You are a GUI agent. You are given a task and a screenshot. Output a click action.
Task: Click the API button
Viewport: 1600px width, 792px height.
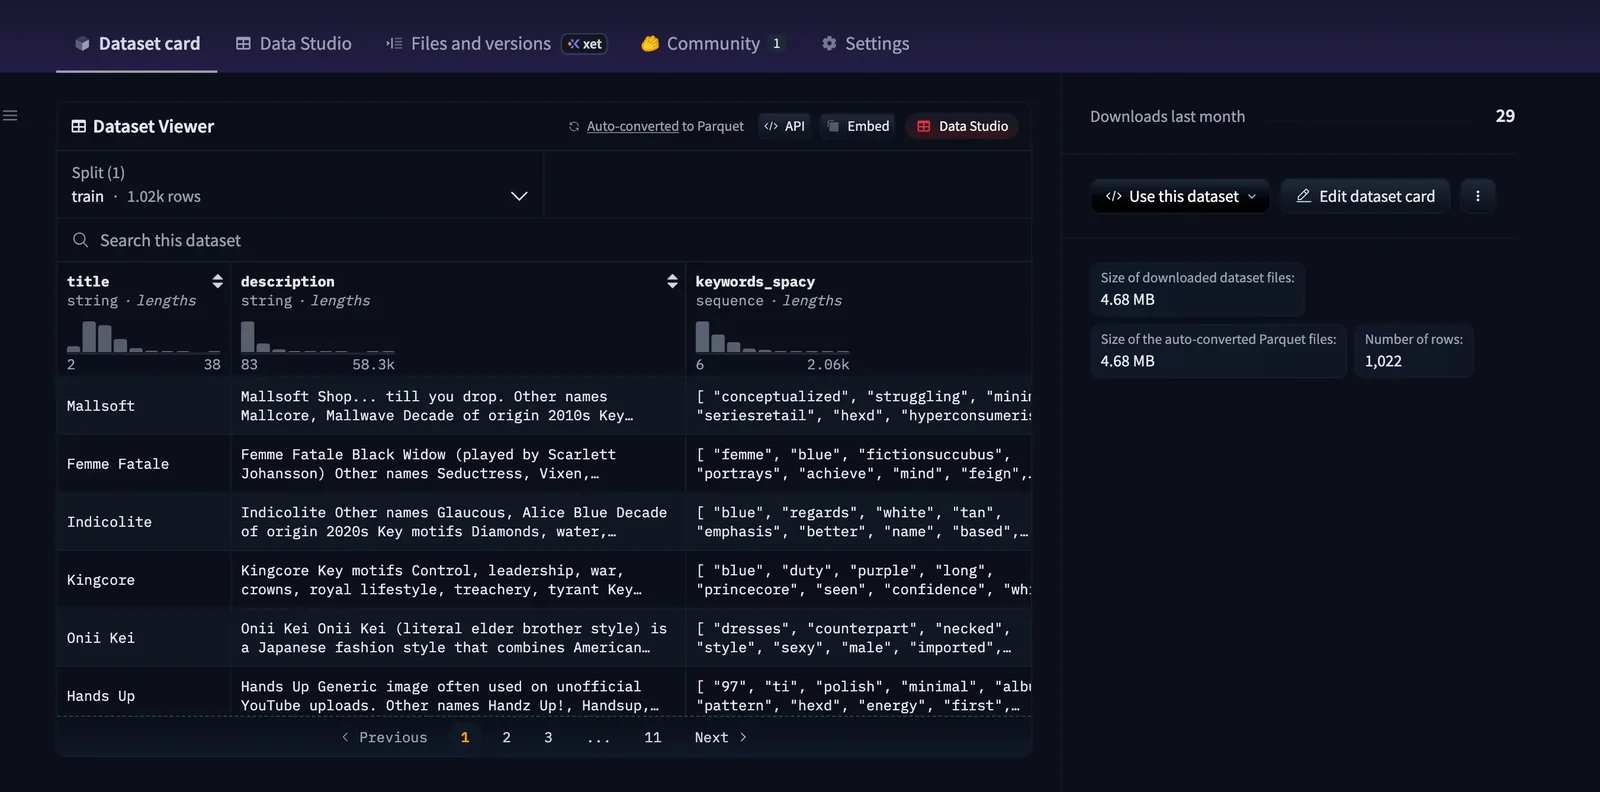pyautogui.click(x=784, y=126)
